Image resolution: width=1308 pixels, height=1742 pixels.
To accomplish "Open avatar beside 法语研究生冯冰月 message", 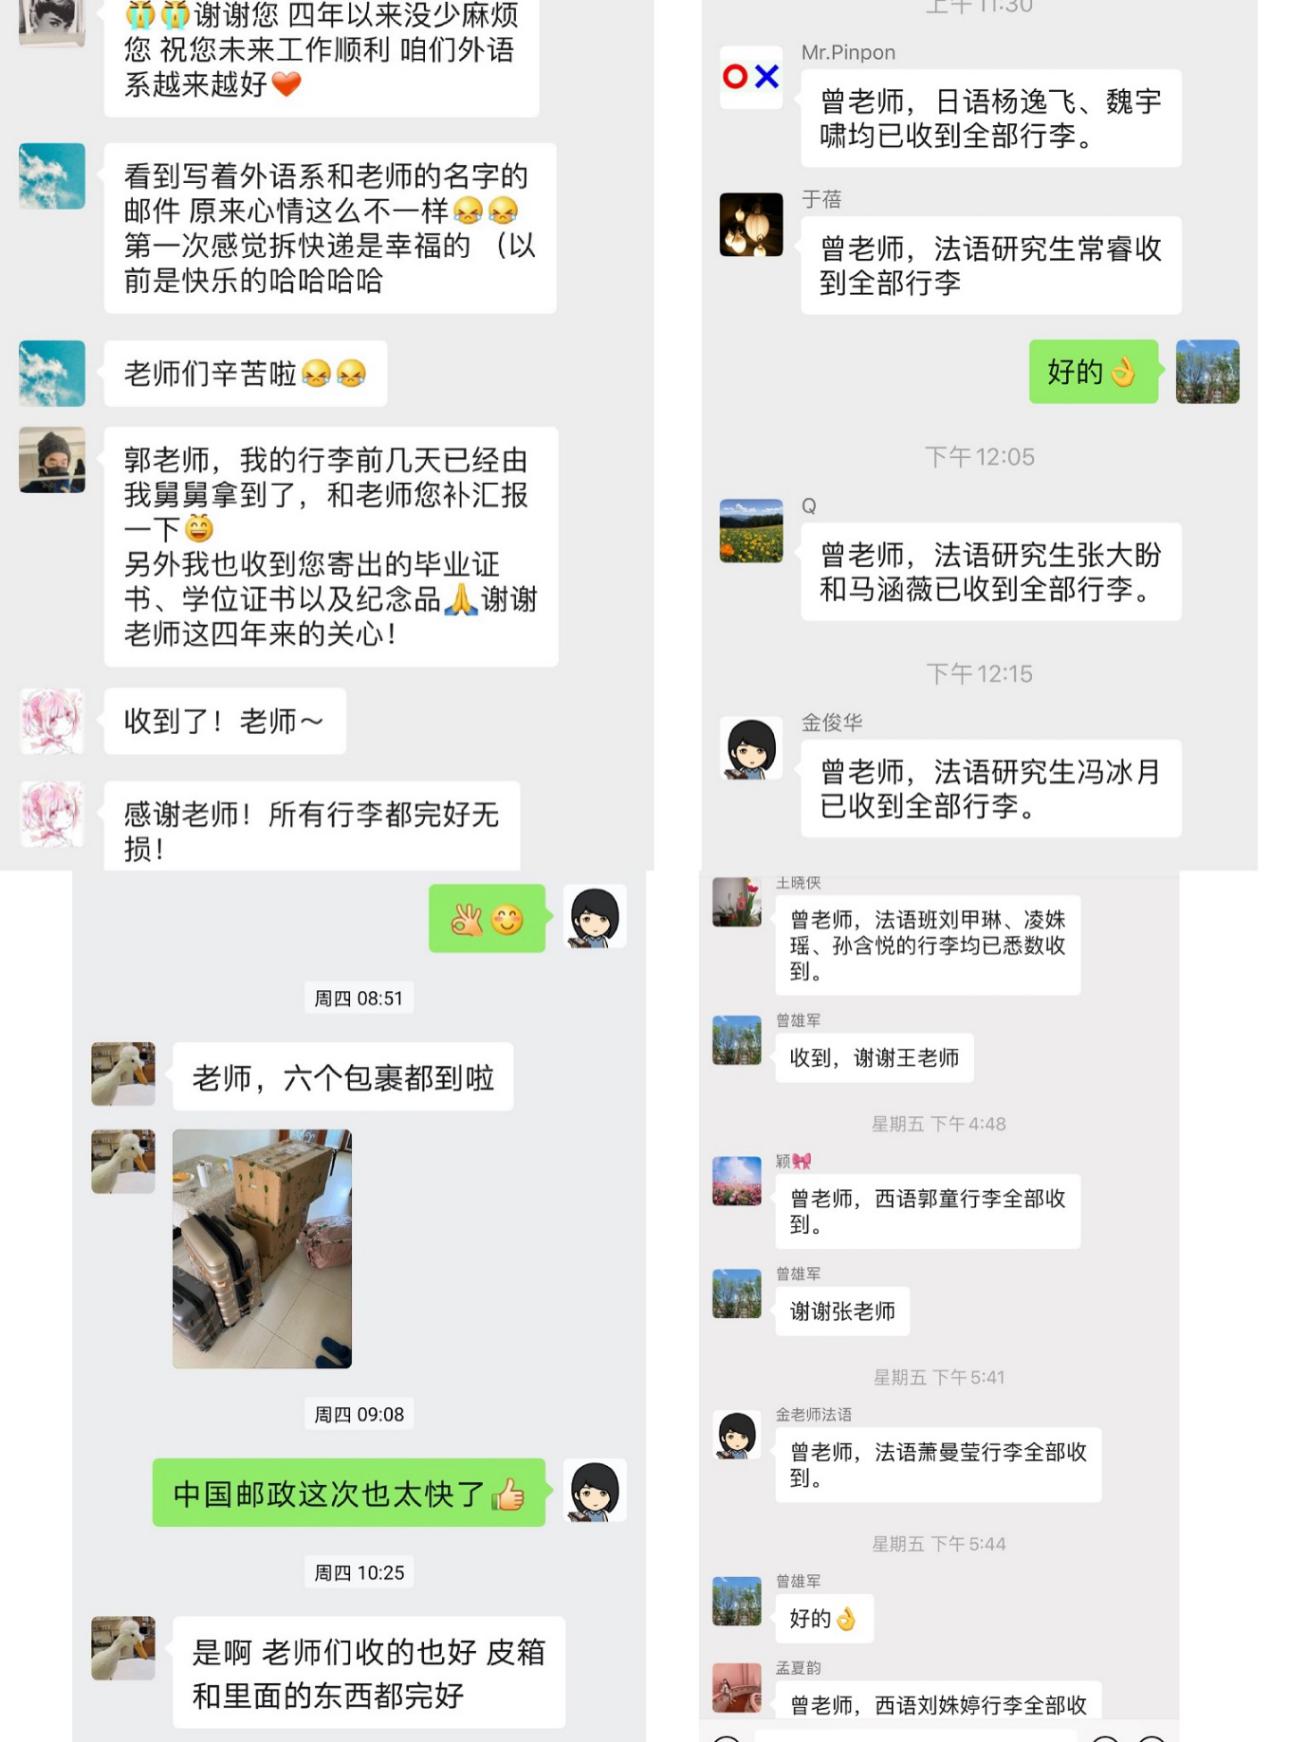I will [x=751, y=748].
